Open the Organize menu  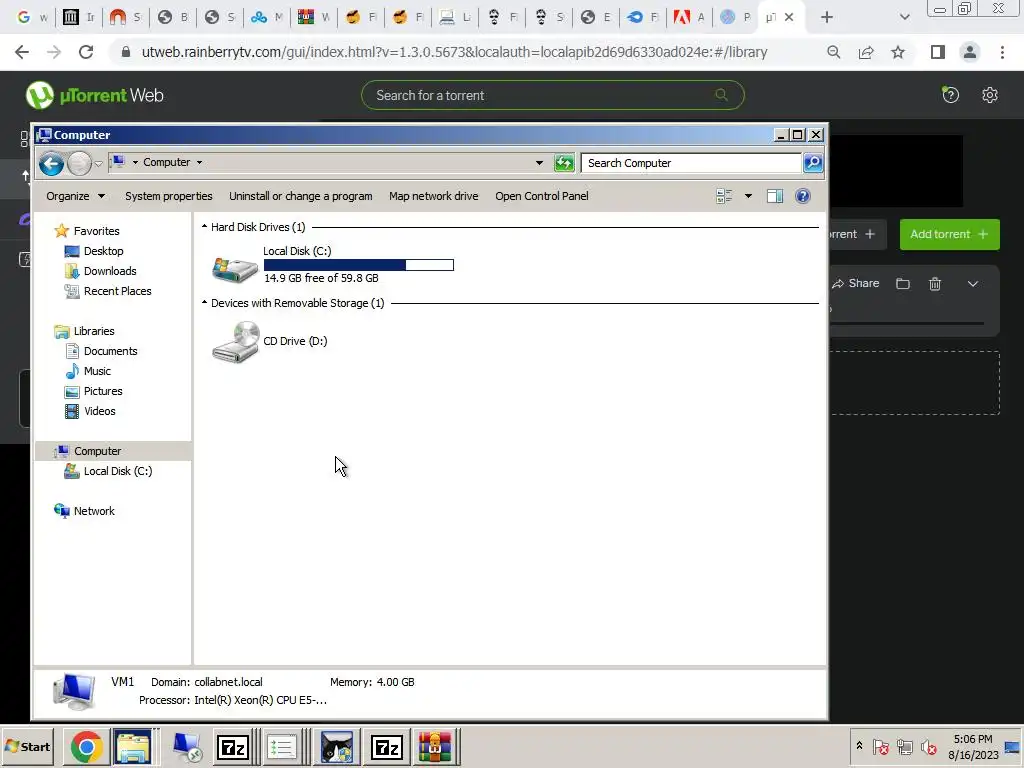tap(75, 196)
